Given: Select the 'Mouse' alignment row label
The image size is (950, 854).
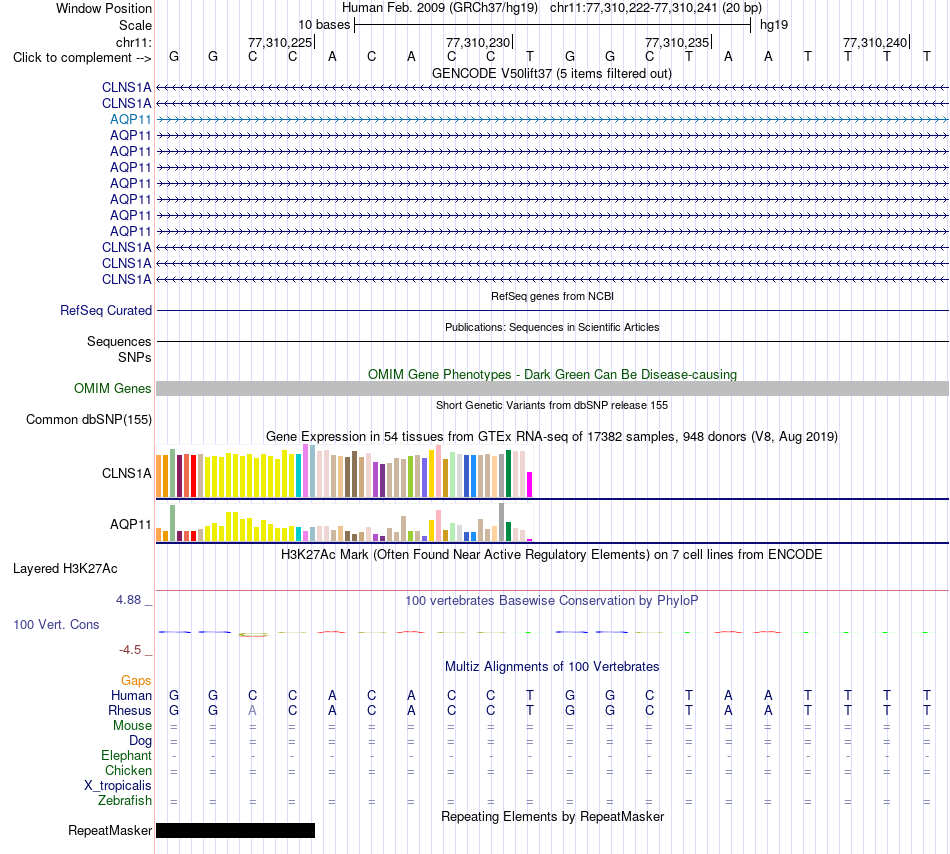Looking at the screenshot, I should pos(132,725).
